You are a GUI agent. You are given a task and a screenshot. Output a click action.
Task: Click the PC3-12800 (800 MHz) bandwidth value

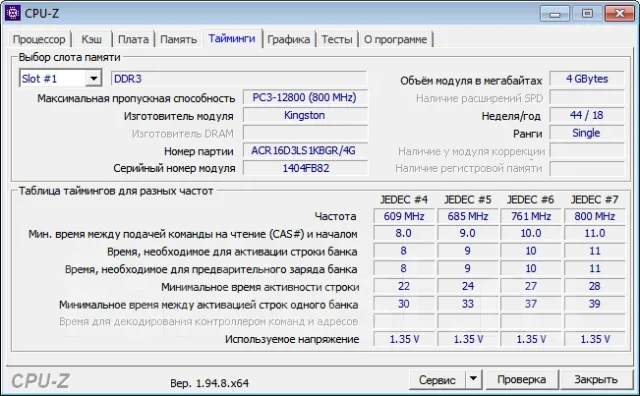(304, 98)
